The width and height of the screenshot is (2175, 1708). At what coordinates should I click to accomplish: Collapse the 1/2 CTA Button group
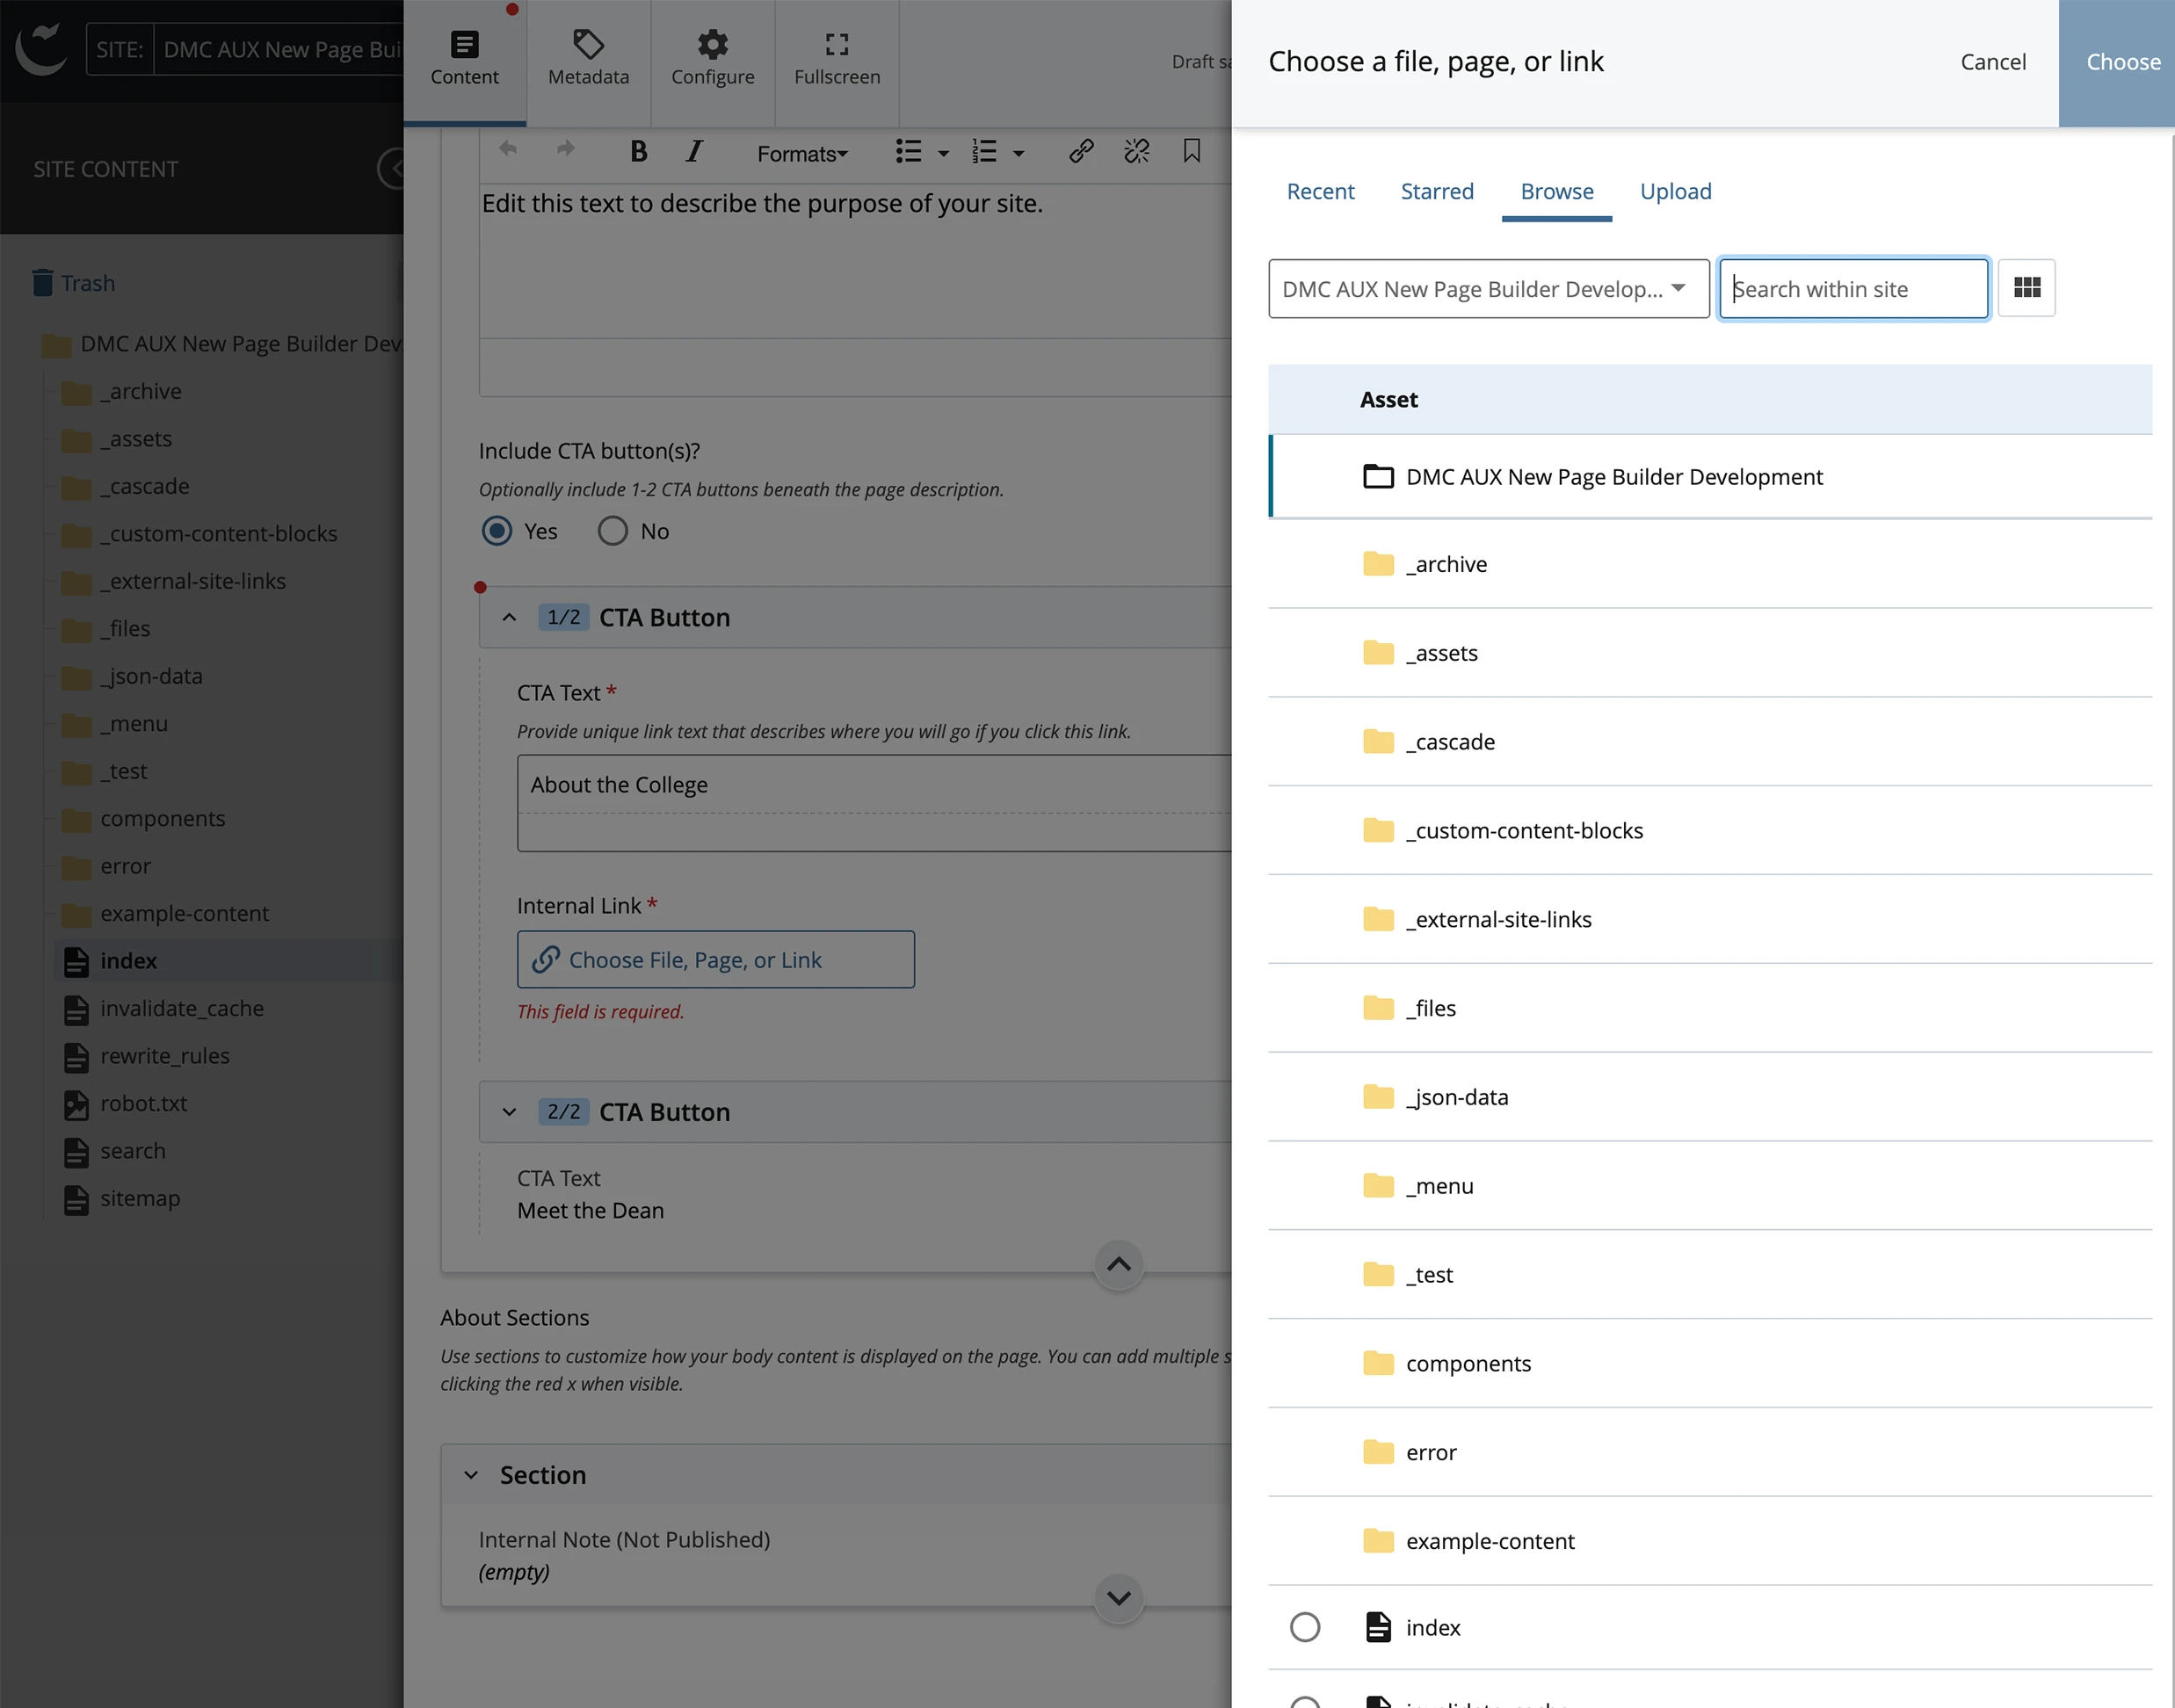pos(509,617)
